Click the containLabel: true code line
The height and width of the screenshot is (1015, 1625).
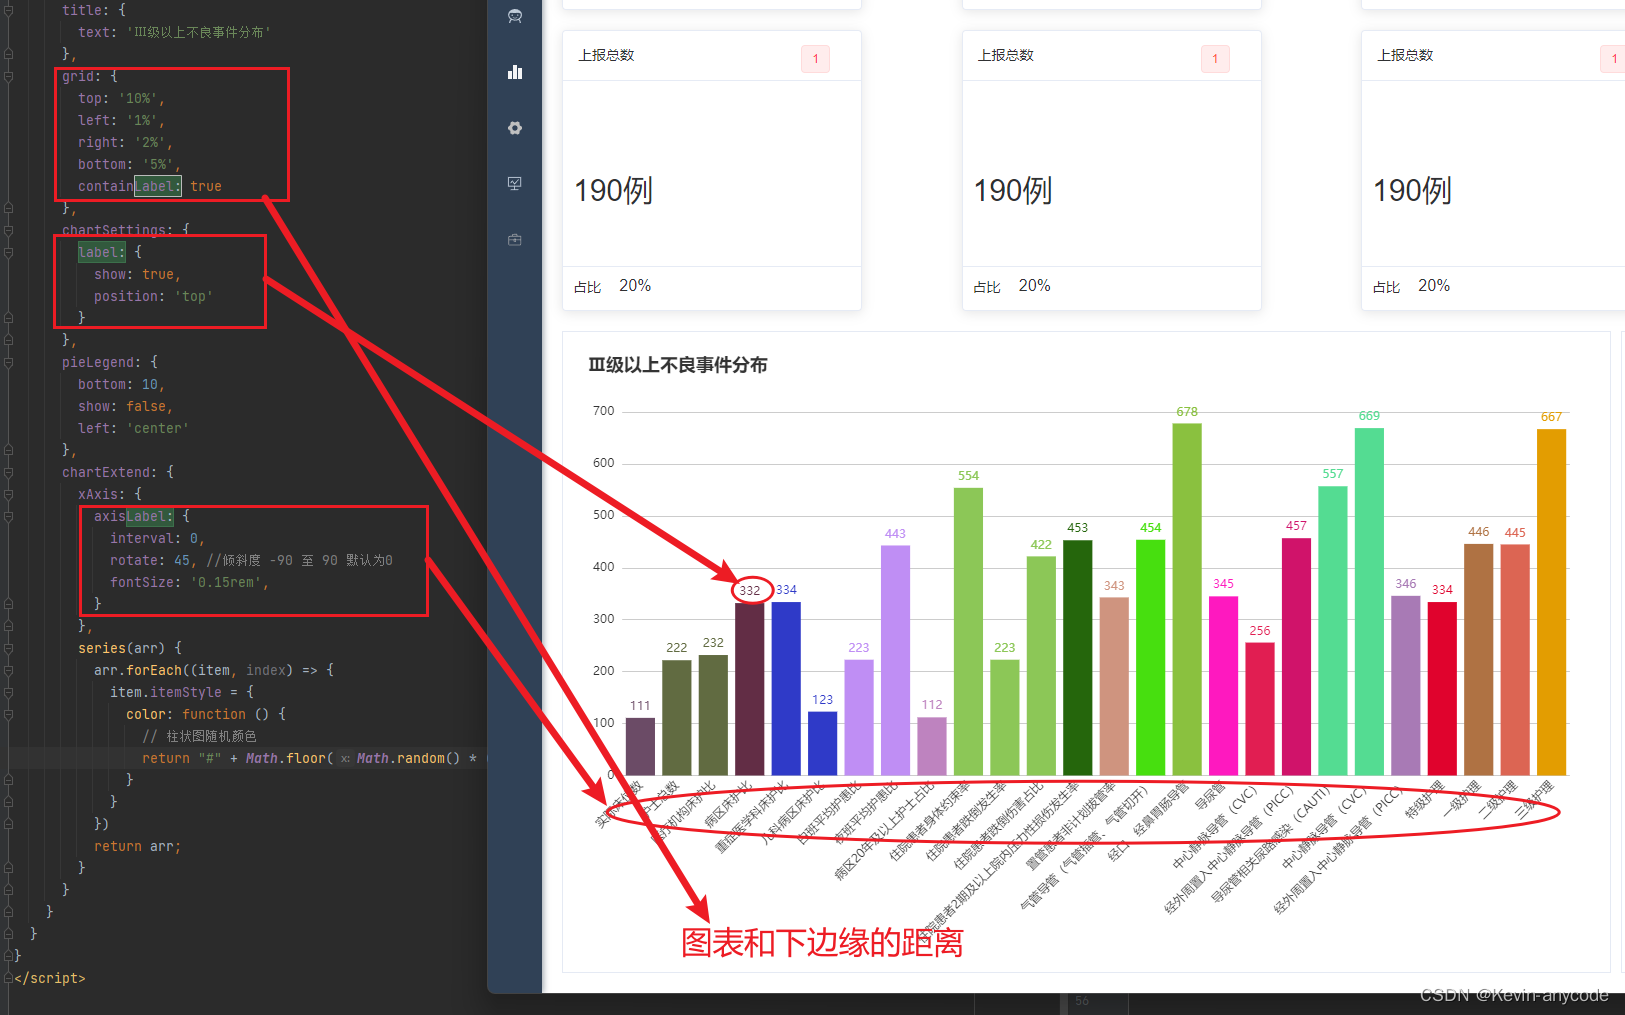150,186
